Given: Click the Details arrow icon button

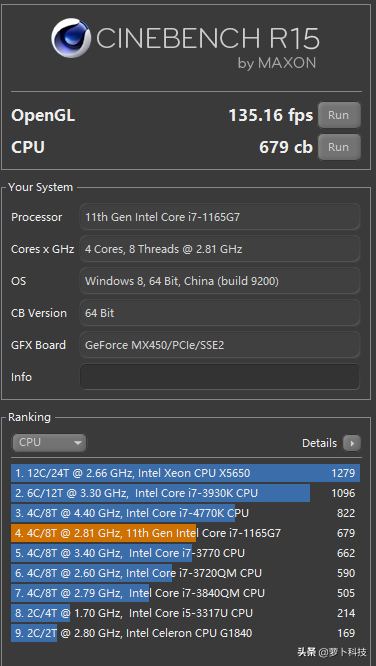Looking at the screenshot, I should coord(352,443).
